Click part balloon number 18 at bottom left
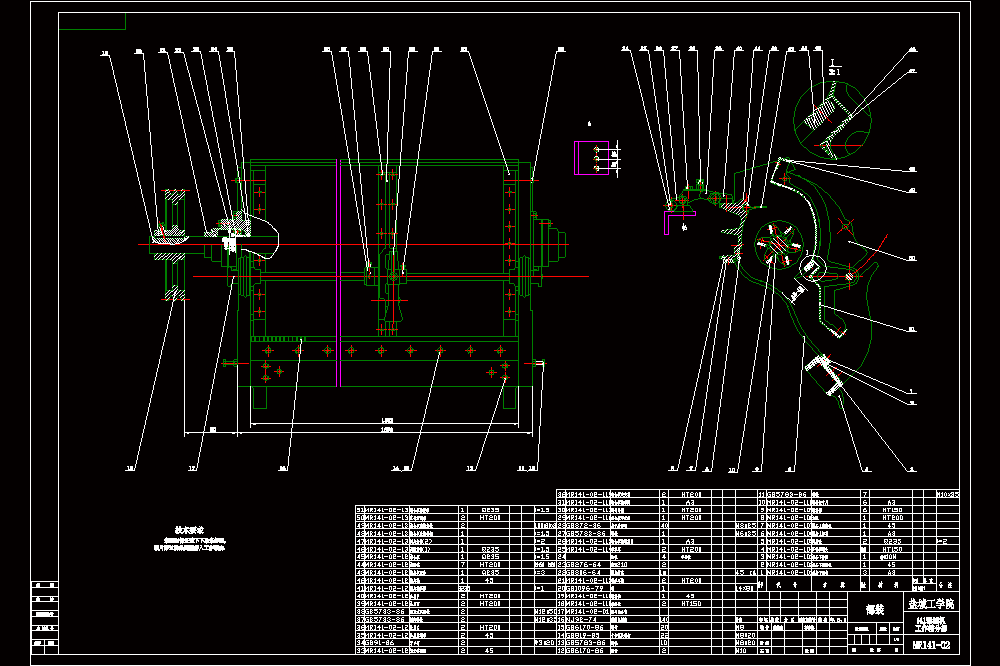This screenshot has width=1000, height=666. point(130,468)
